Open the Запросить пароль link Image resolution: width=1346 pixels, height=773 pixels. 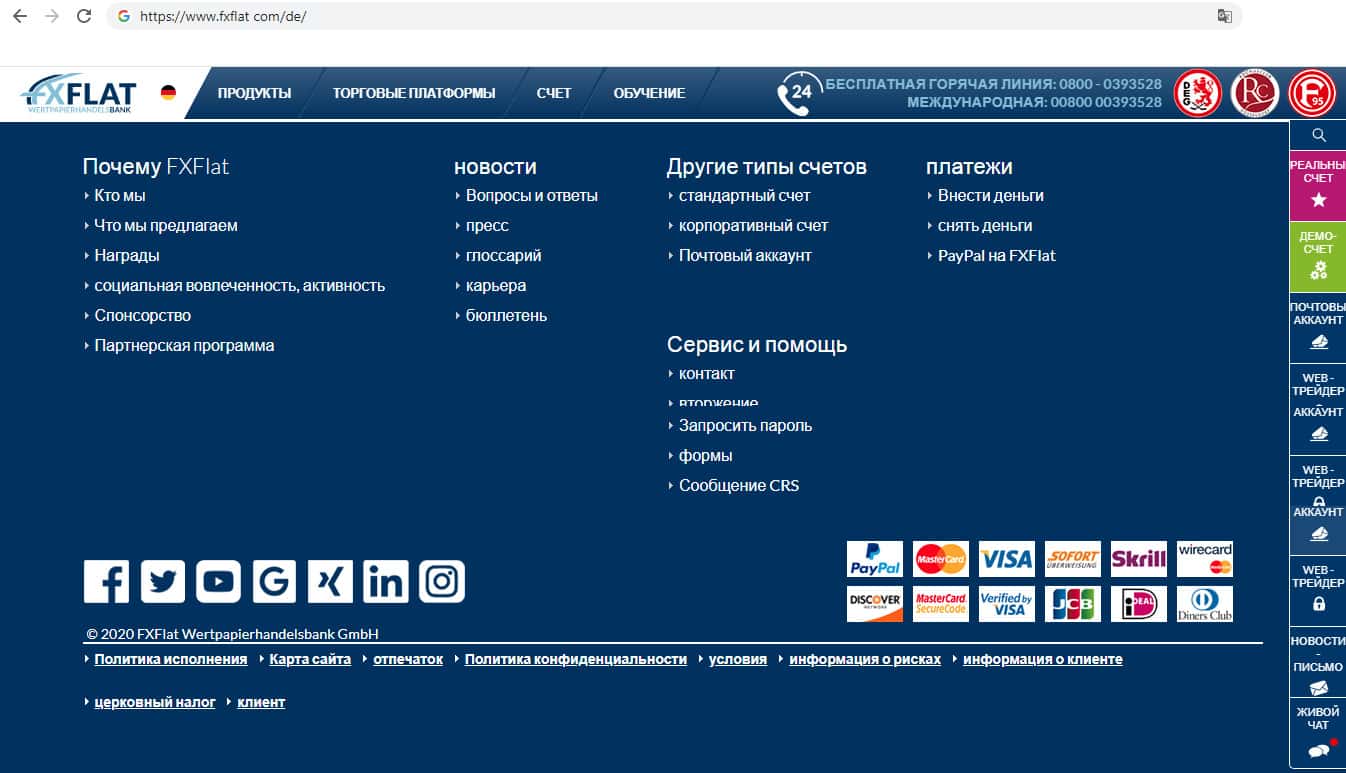click(746, 426)
